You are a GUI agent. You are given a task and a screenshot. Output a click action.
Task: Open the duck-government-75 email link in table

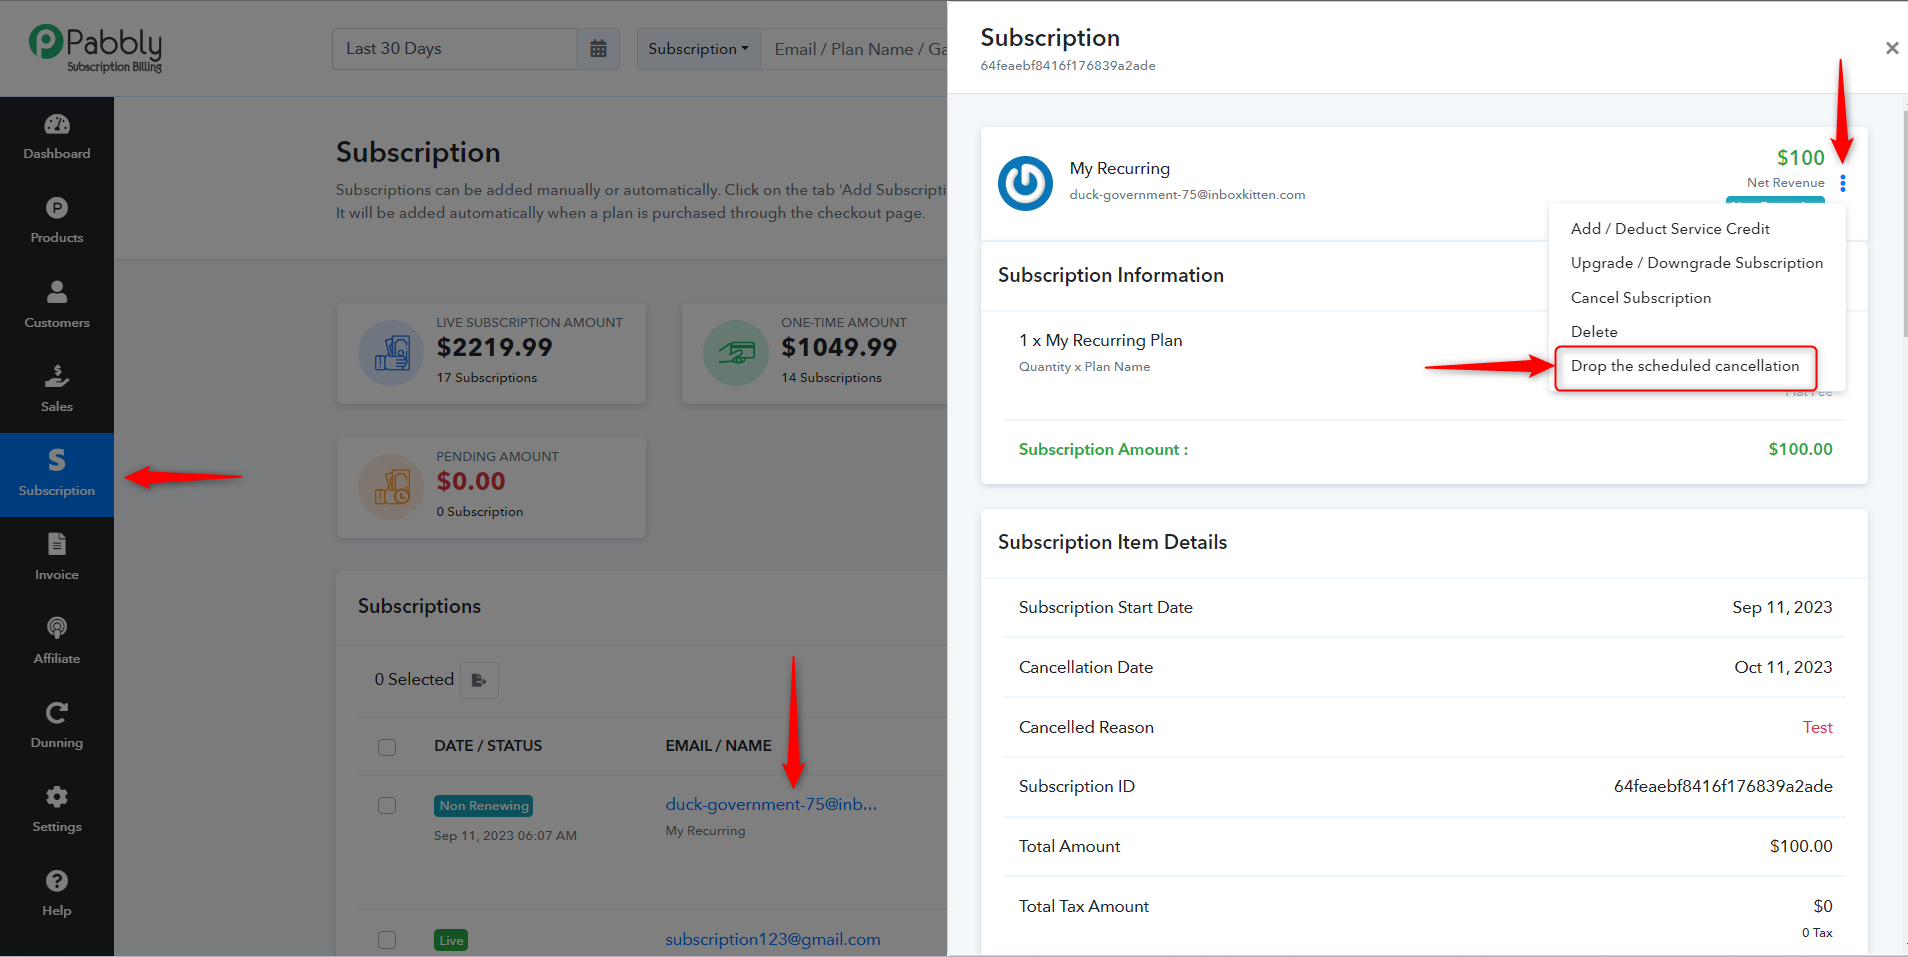[x=771, y=804]
